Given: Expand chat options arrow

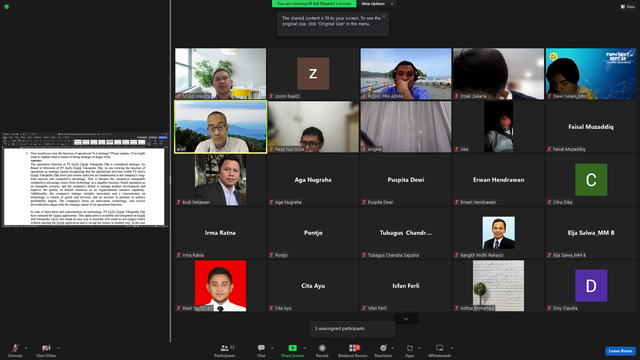Looking at the screenshot, I should (272, 348).
